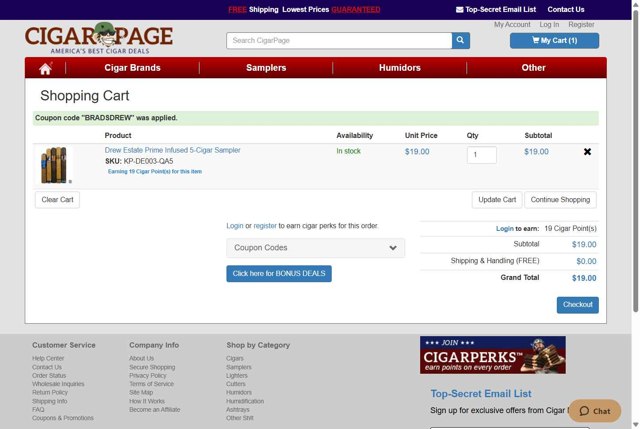This screenshot has width=640, height=429.
Task: Open the Cigar Brands menu
Action: [x=132, y=68]
